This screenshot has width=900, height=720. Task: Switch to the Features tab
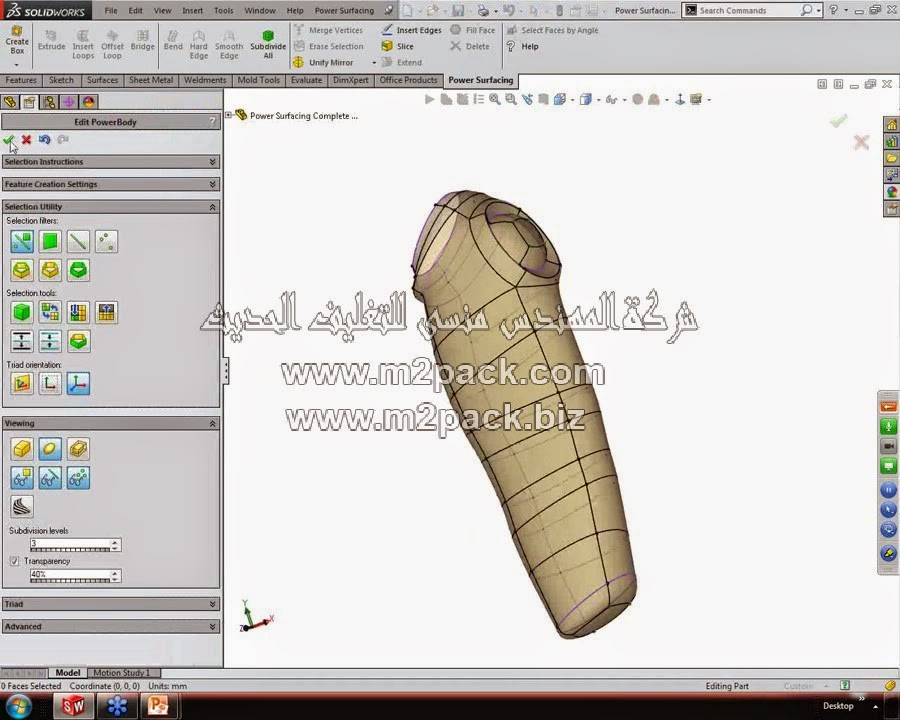click(21, 80)
